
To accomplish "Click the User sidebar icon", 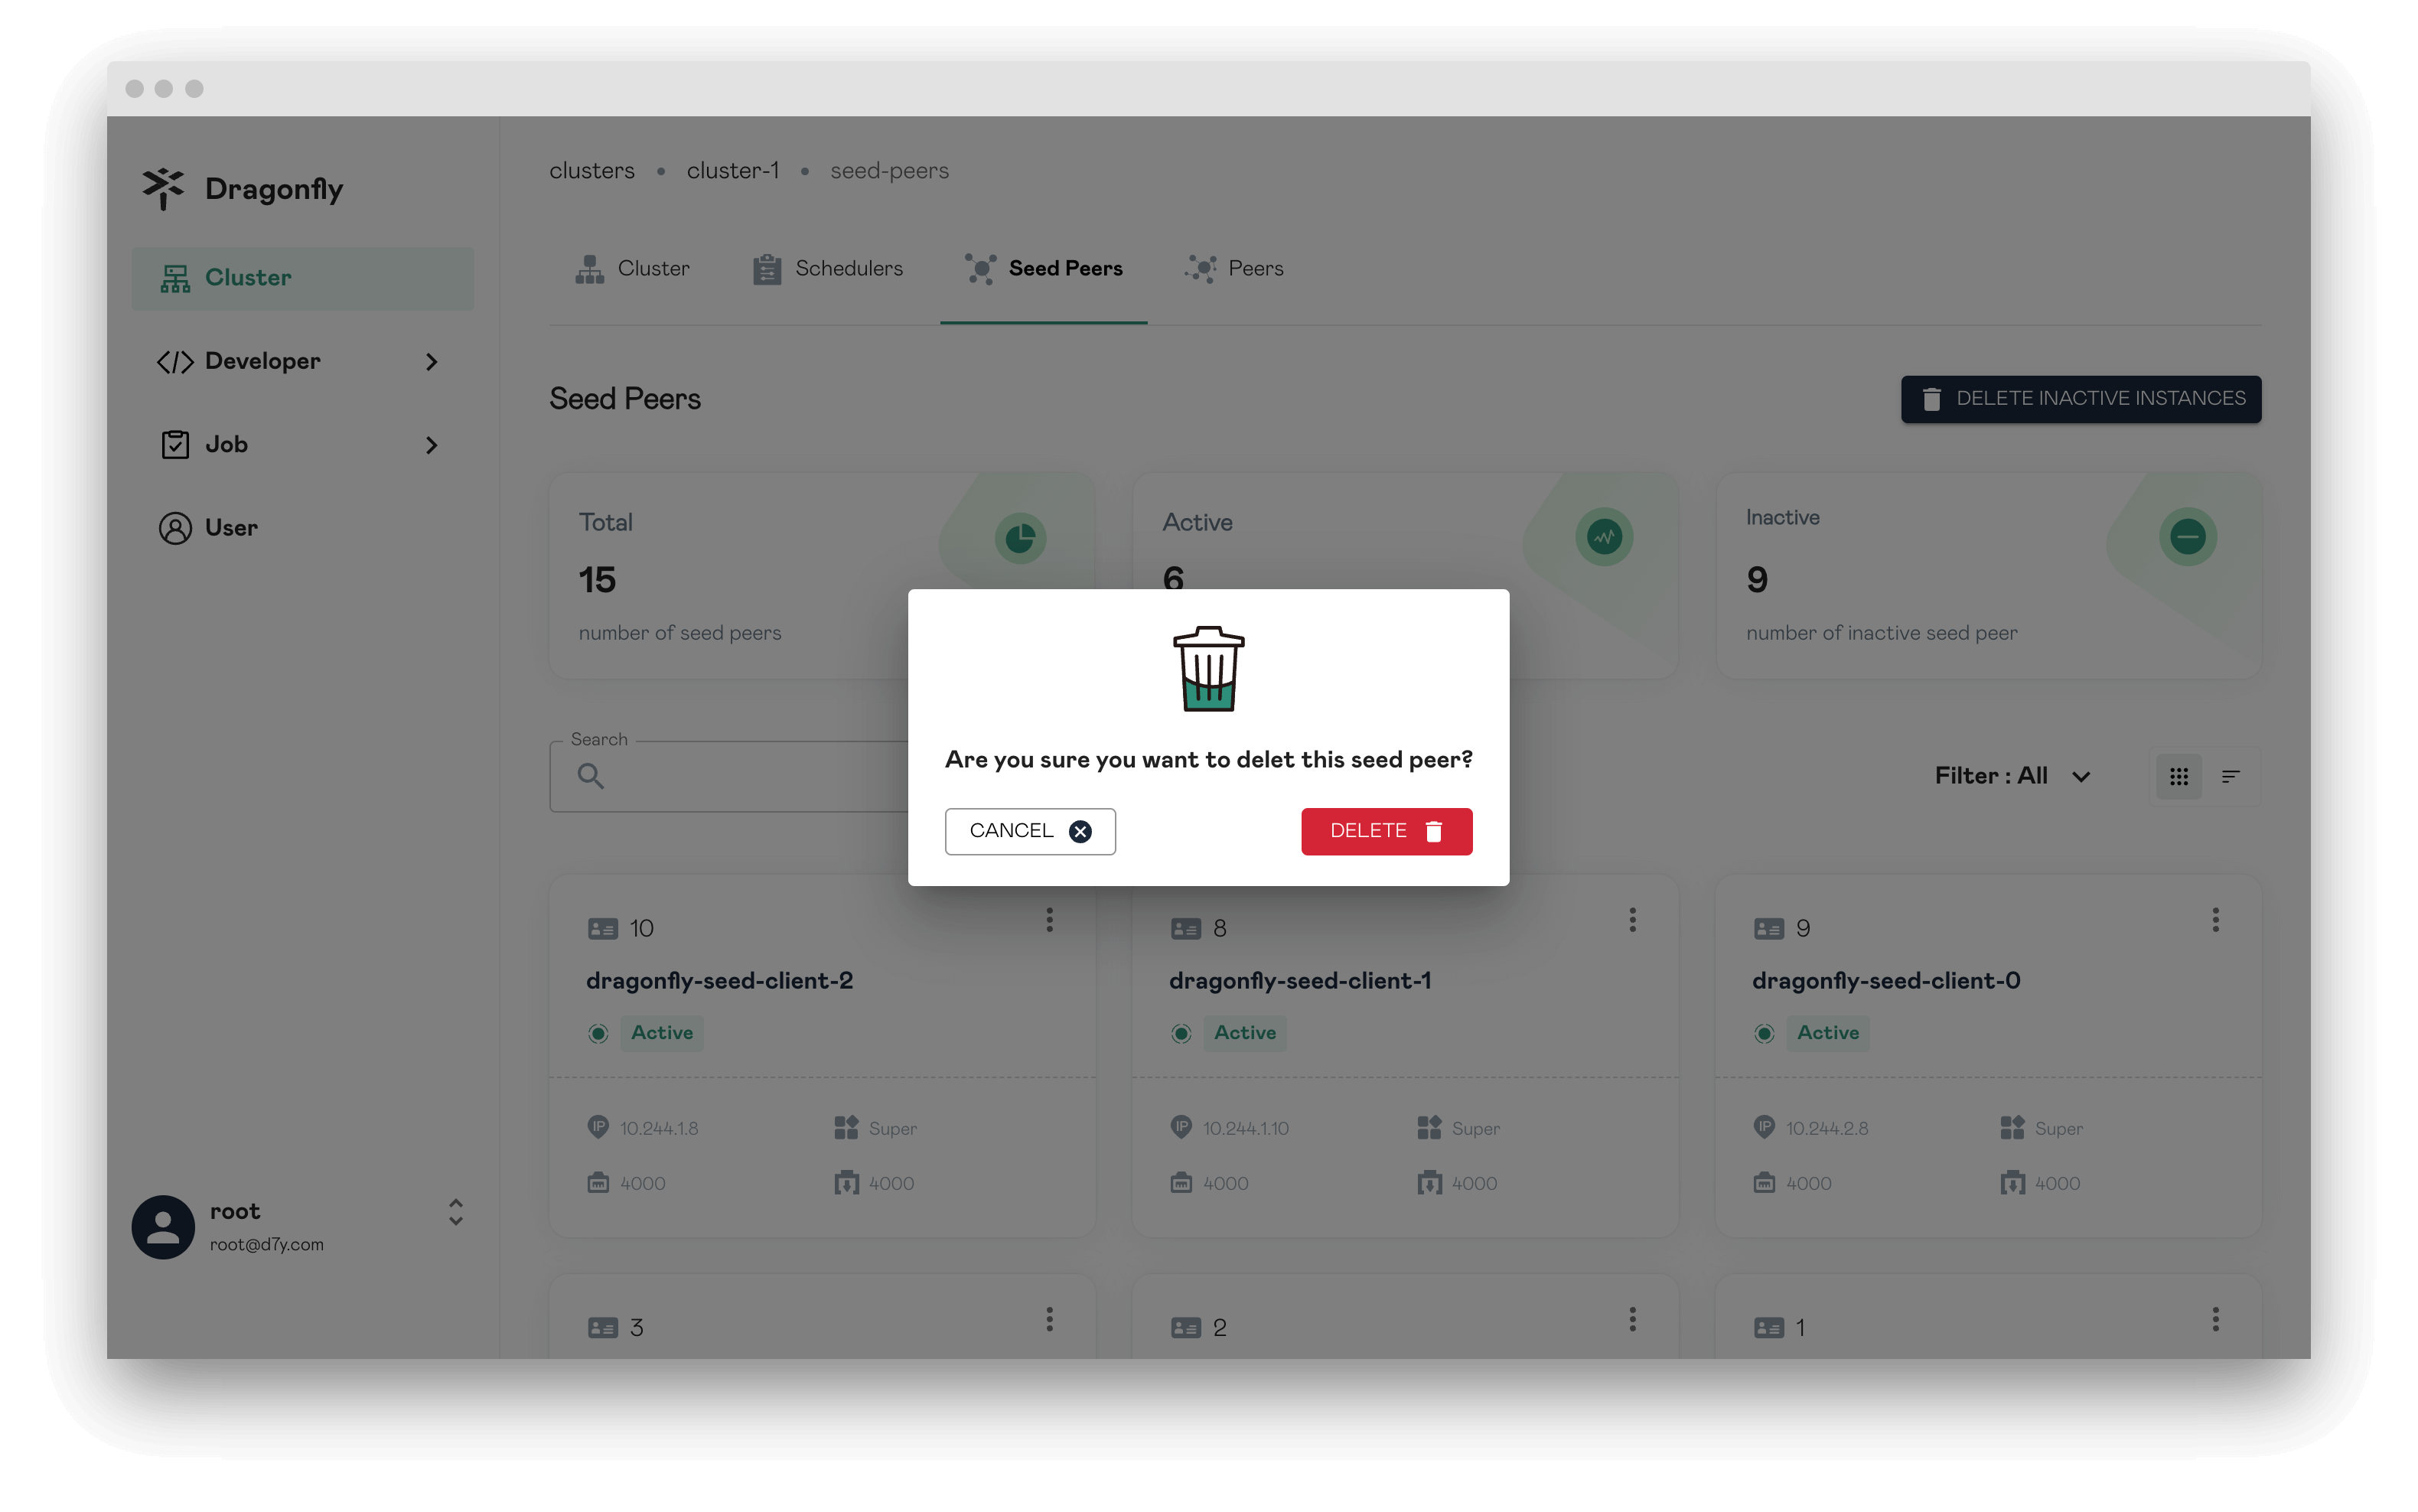I will tap(174, 528).
